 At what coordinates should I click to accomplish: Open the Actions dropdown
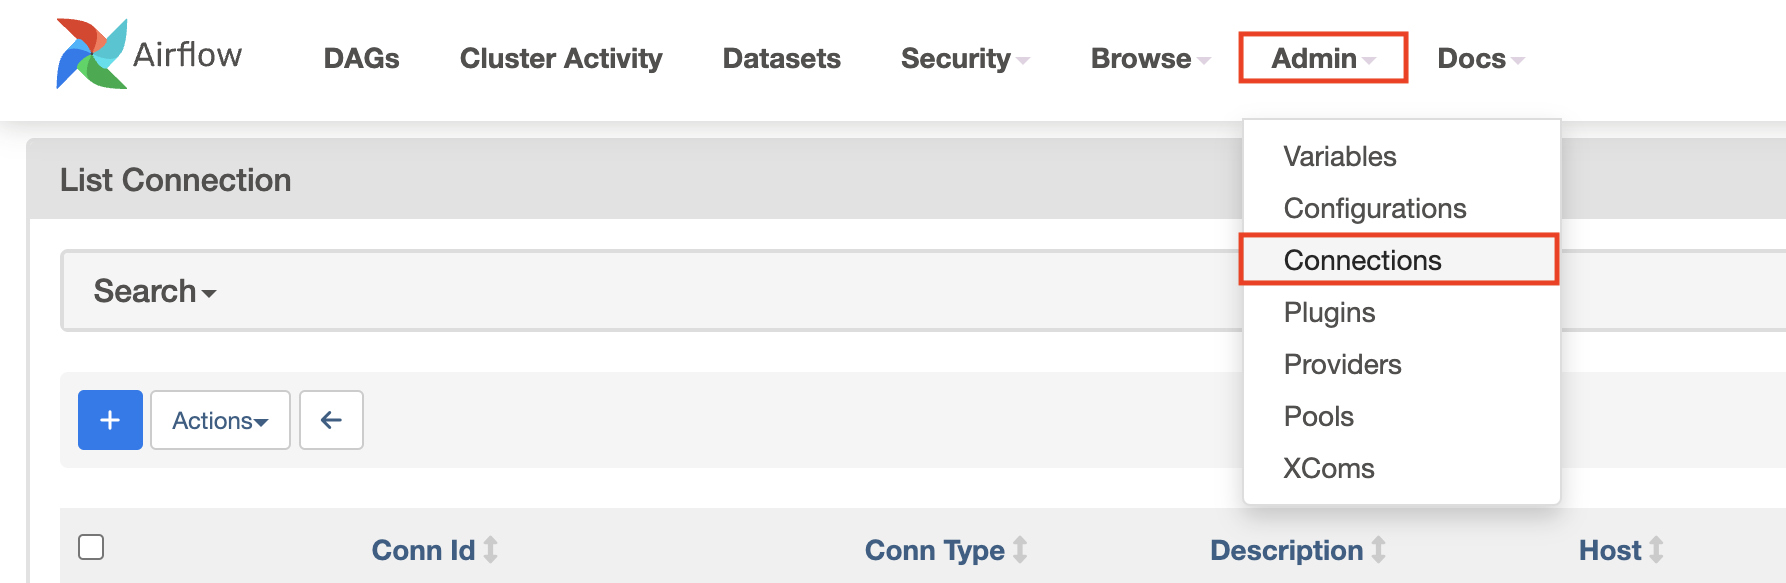tap(220, 420)
